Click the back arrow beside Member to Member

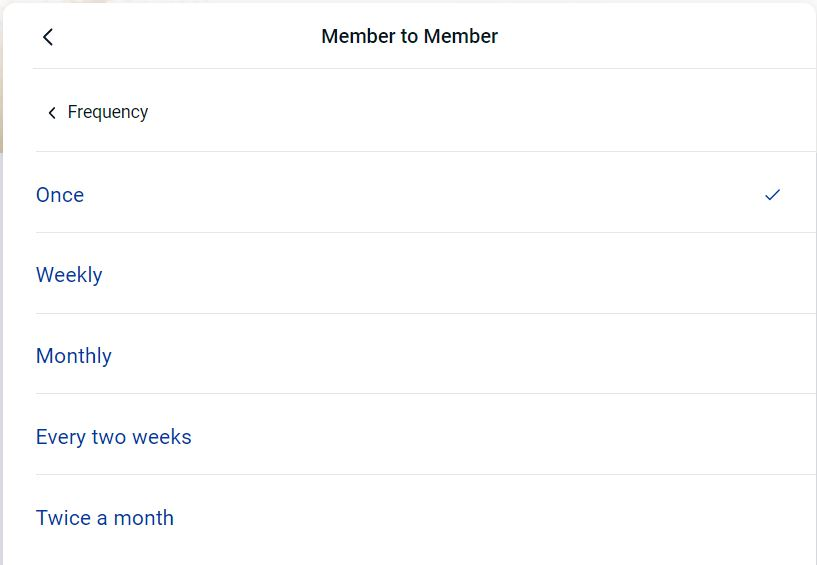coord(47,37)
